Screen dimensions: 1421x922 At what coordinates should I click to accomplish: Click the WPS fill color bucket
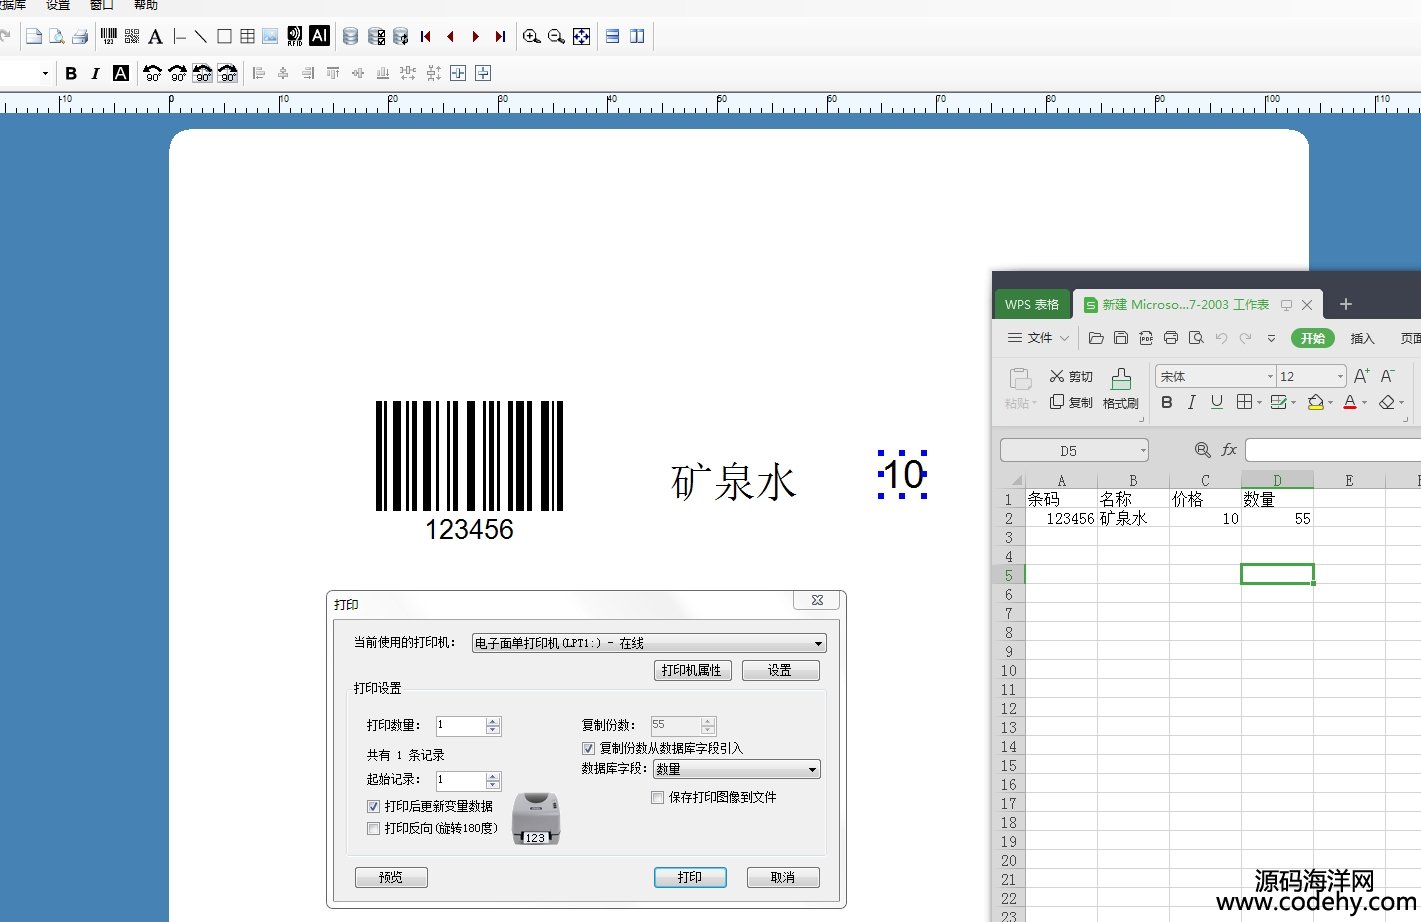(1316, 402)
